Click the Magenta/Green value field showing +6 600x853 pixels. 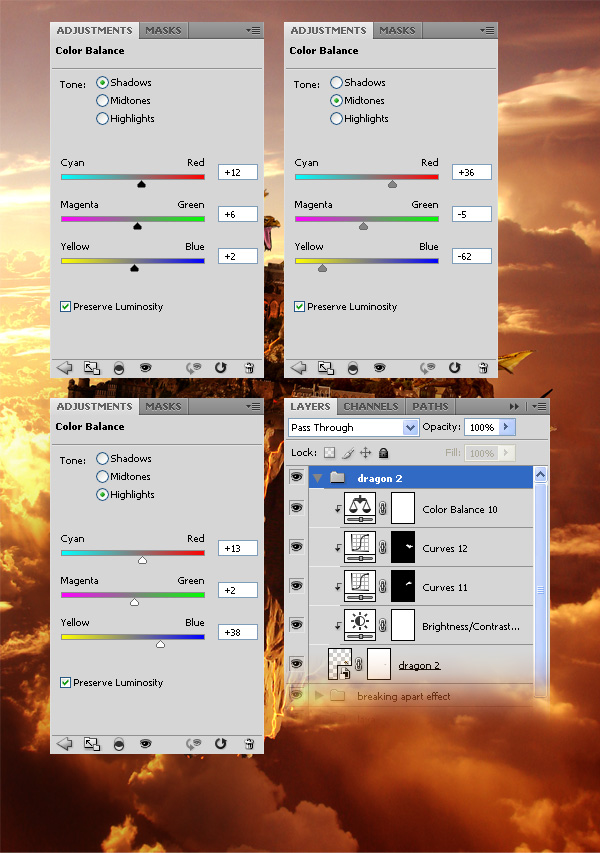[x=238, y=214]
